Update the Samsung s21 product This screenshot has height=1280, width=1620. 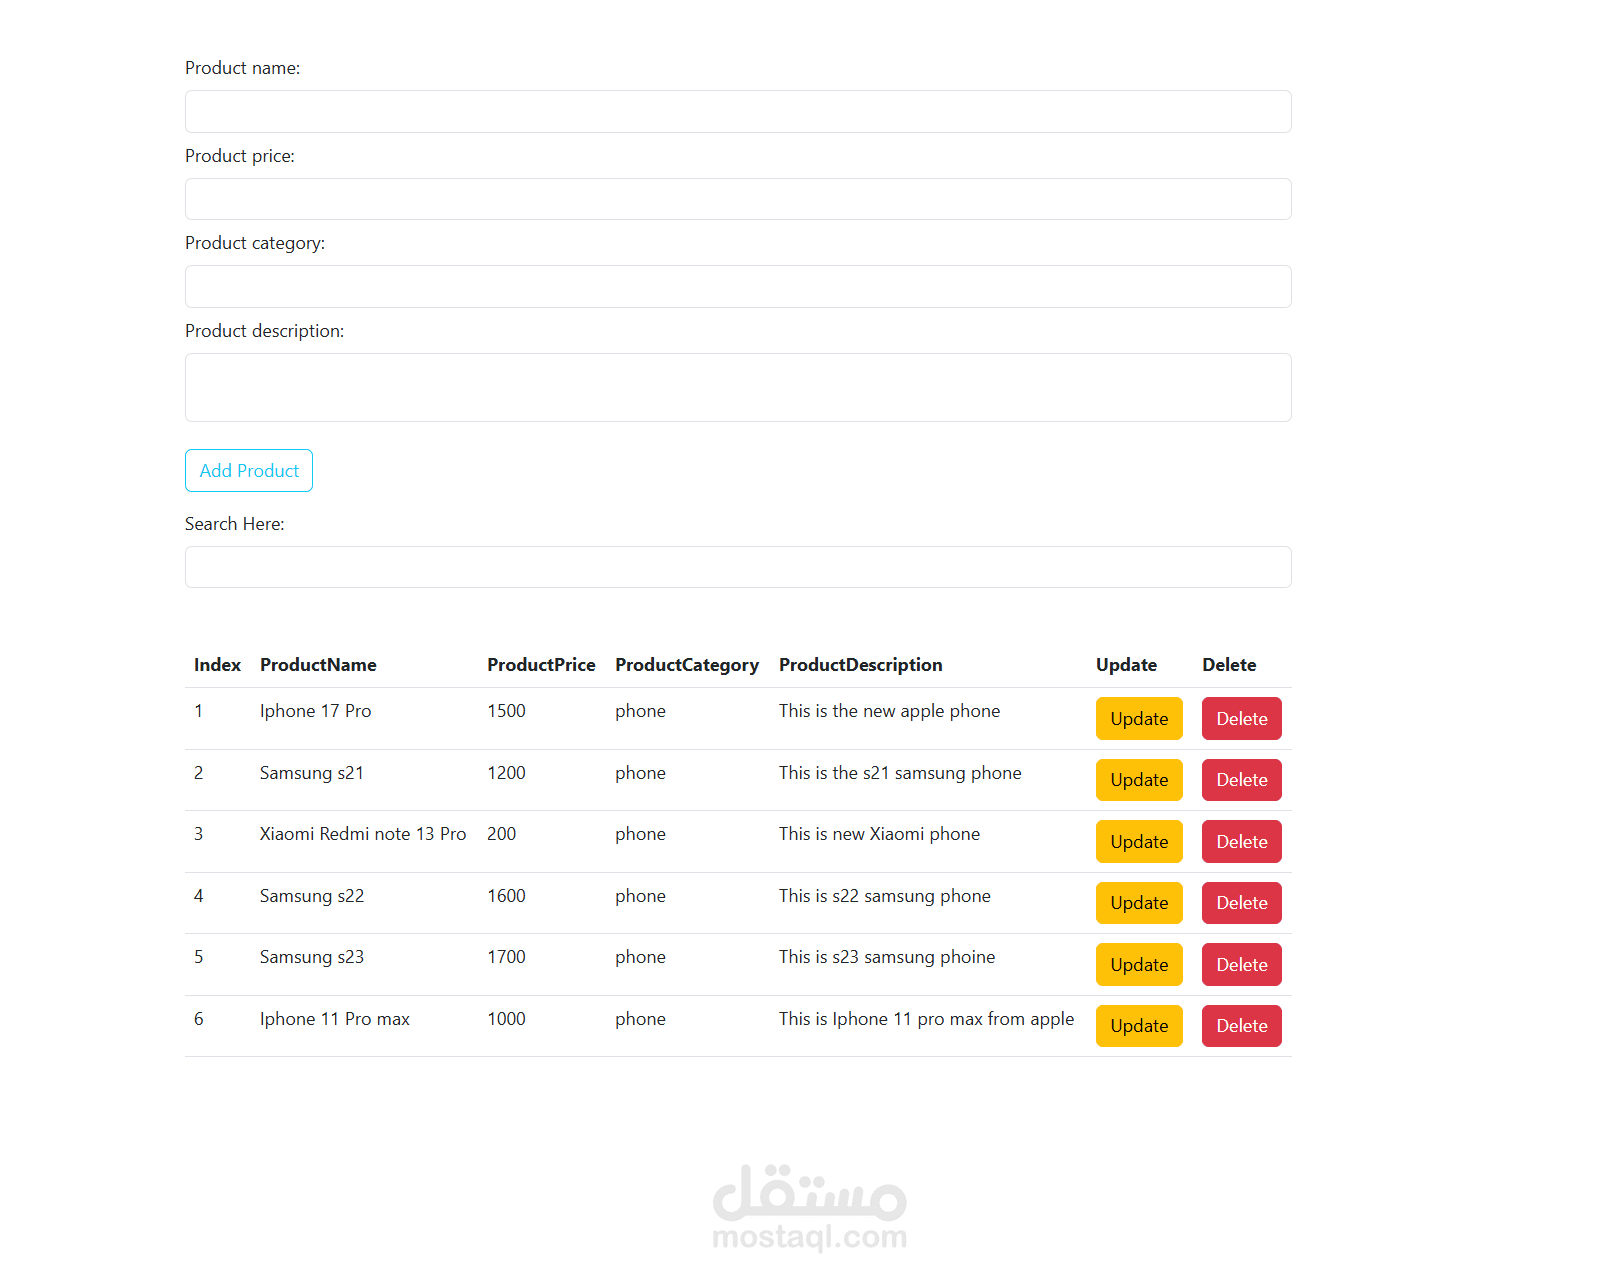pyautogui.click(x=1139, y=780)
